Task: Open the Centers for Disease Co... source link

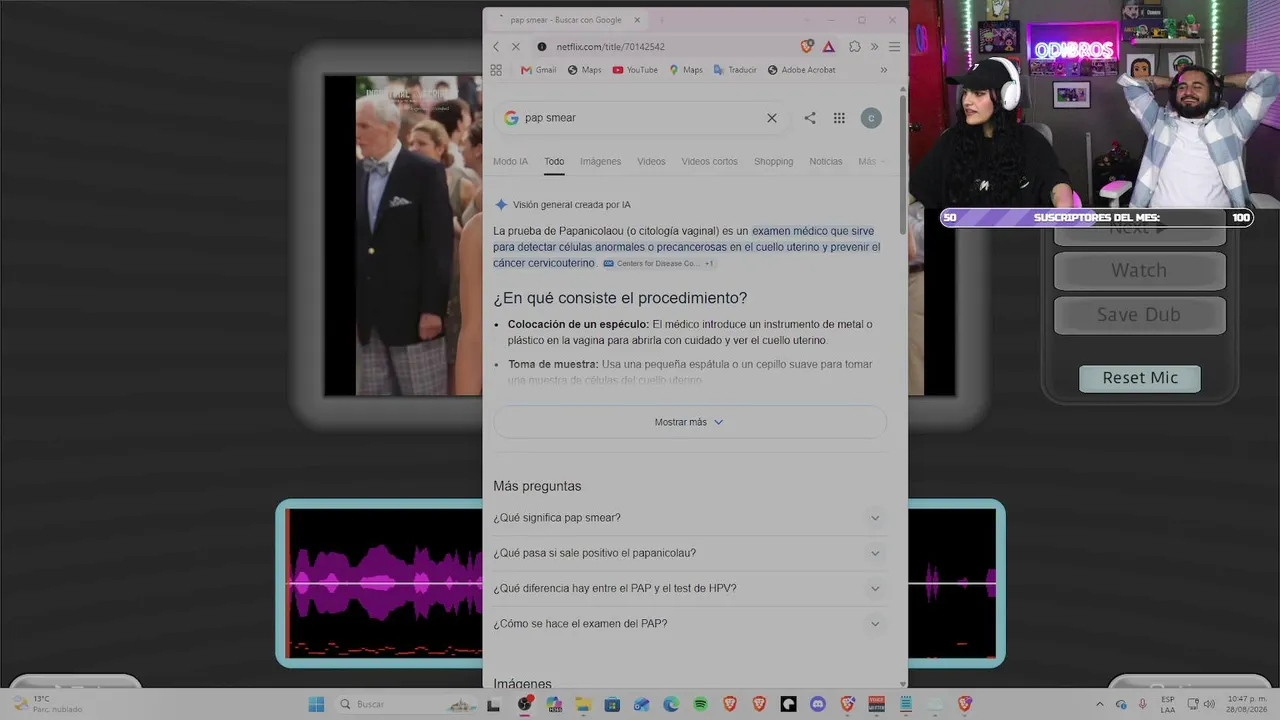Action: [x=650, y=263]
